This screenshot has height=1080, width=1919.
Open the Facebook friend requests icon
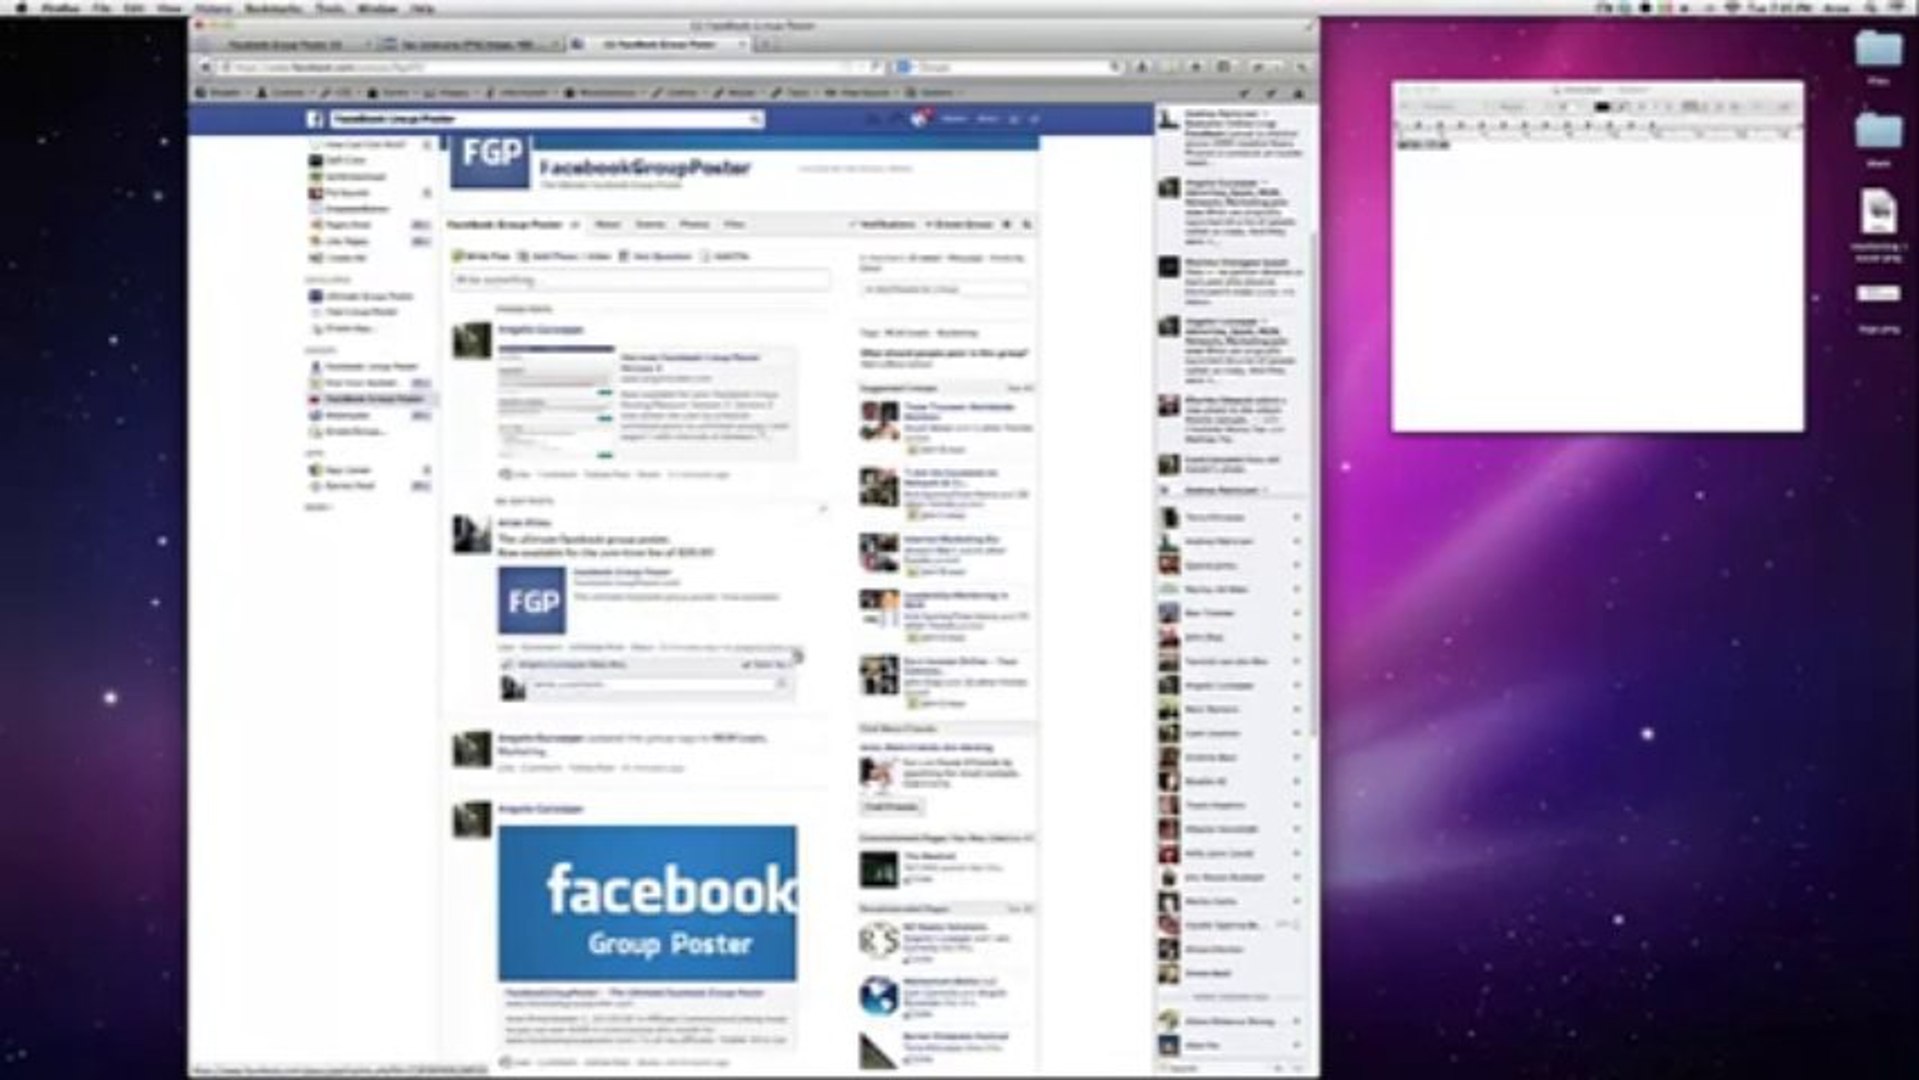pos(874,119)
